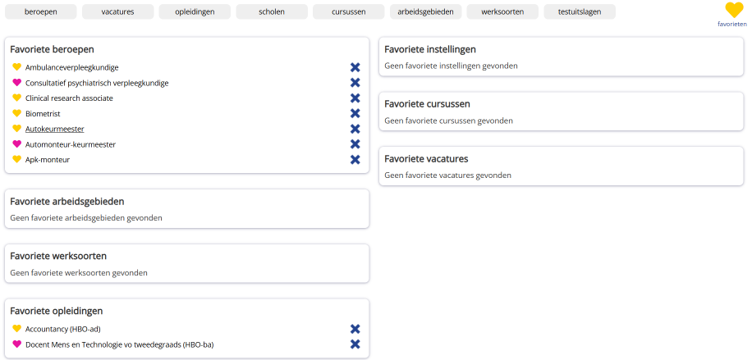Click yellow heart beside Apk-monteur
The height and width of the screenshot is (360, 752).
pyautogui.click(x=17, y=159)
